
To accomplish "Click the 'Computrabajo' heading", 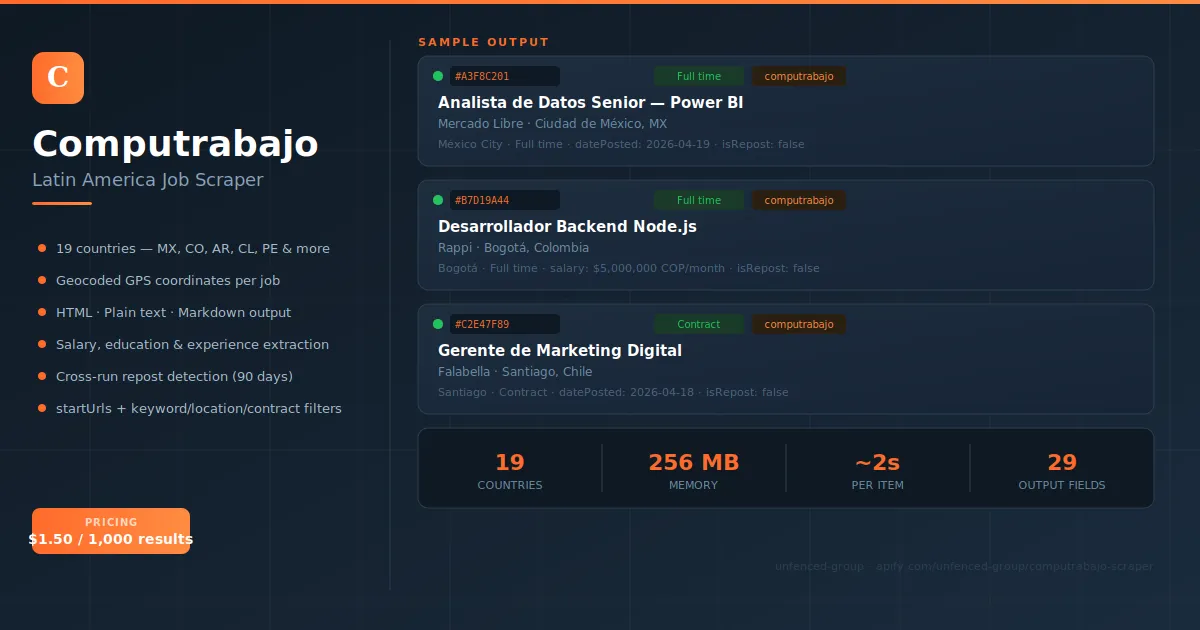I will click(x=175, y=144).
